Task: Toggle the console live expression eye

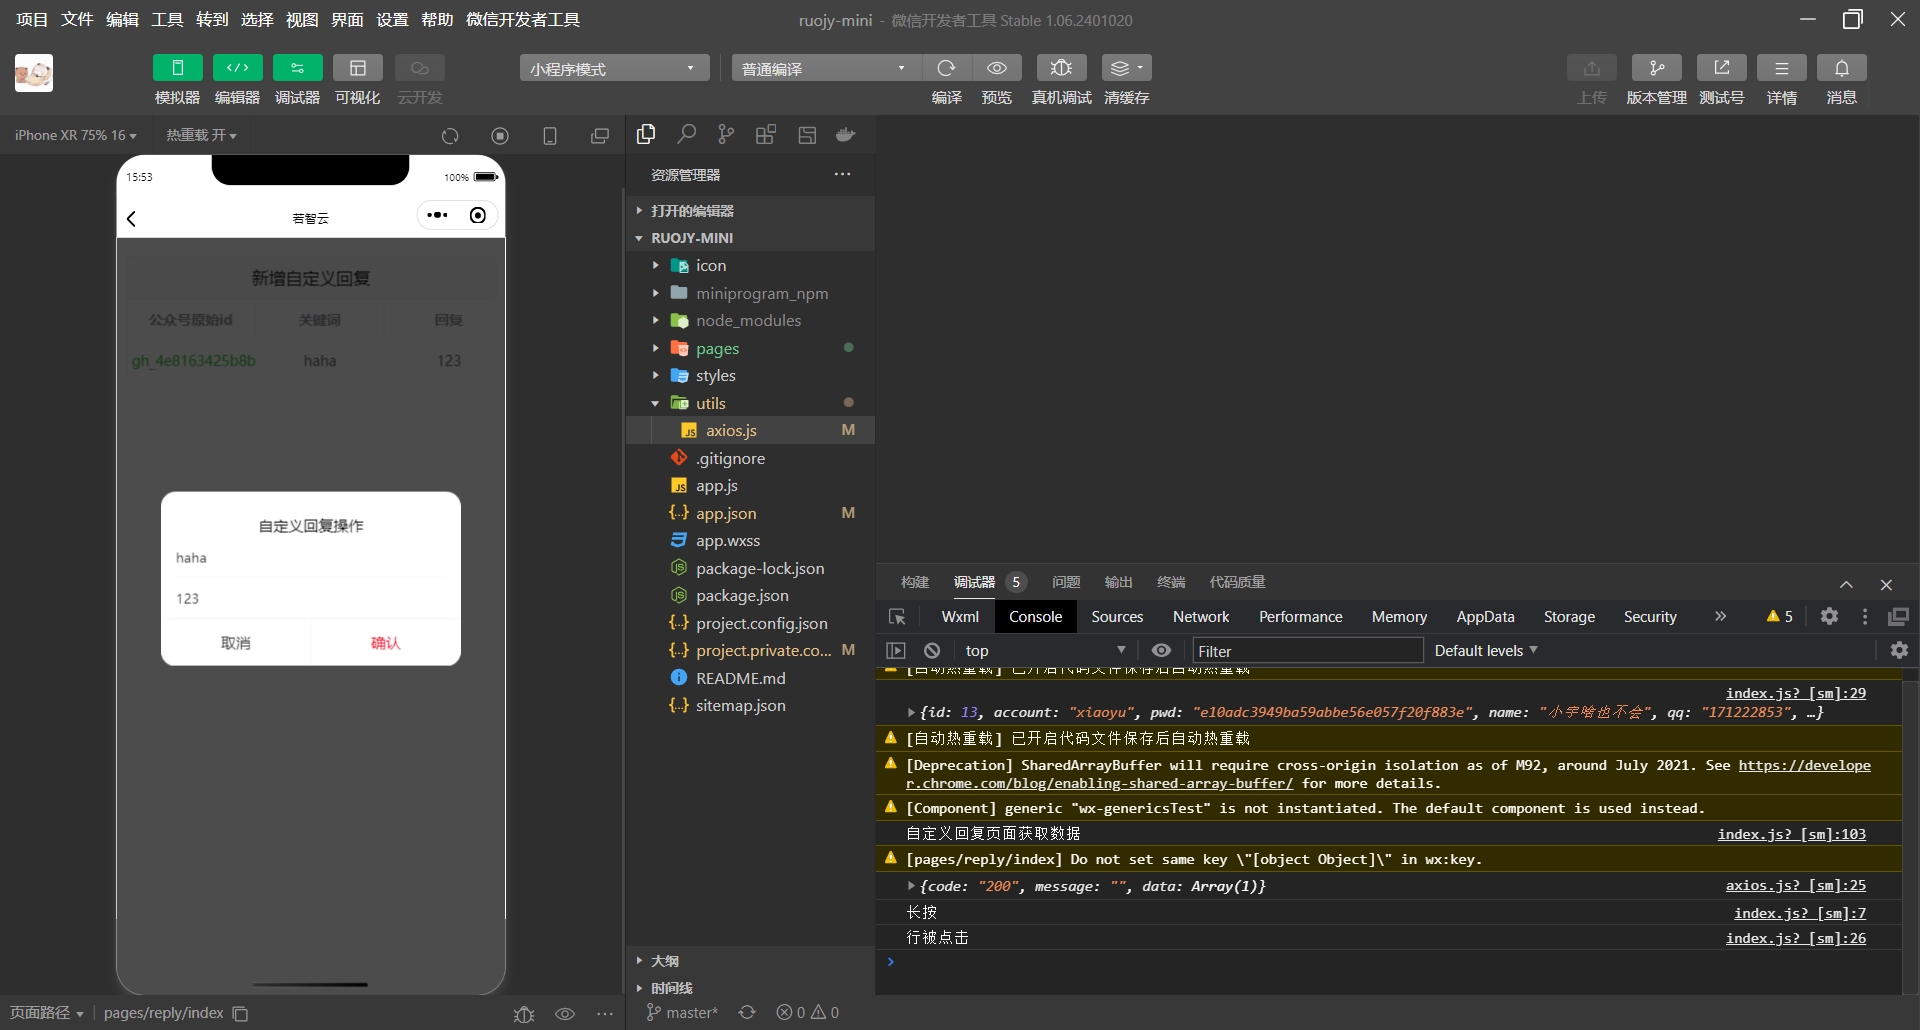Action: click(x=1161, y=650)
